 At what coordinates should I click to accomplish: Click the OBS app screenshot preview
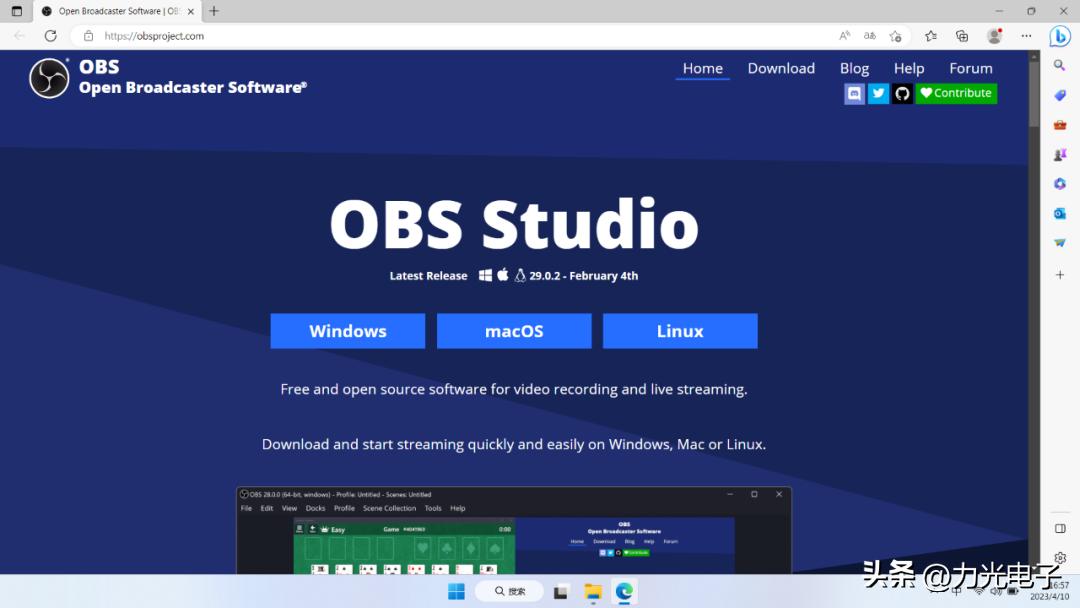(x=514, y=531)
